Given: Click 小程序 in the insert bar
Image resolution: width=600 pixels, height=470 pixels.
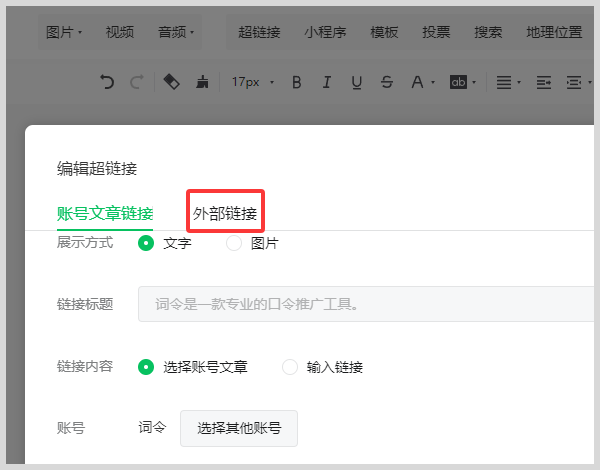Looking at the screenshot, I should coord(325,32).
